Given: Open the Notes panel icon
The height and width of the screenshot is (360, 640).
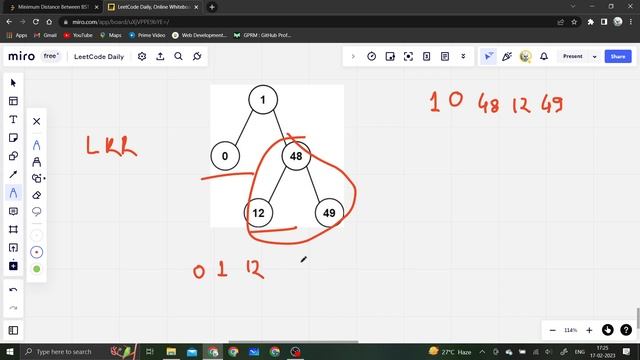Looking at the screenshot, I should (x=445, y=56).
